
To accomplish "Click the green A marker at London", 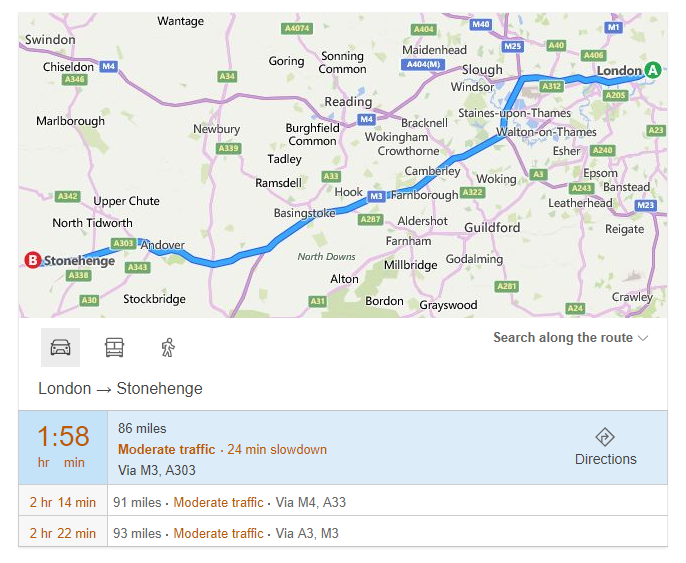I will (x=653, y=70).
